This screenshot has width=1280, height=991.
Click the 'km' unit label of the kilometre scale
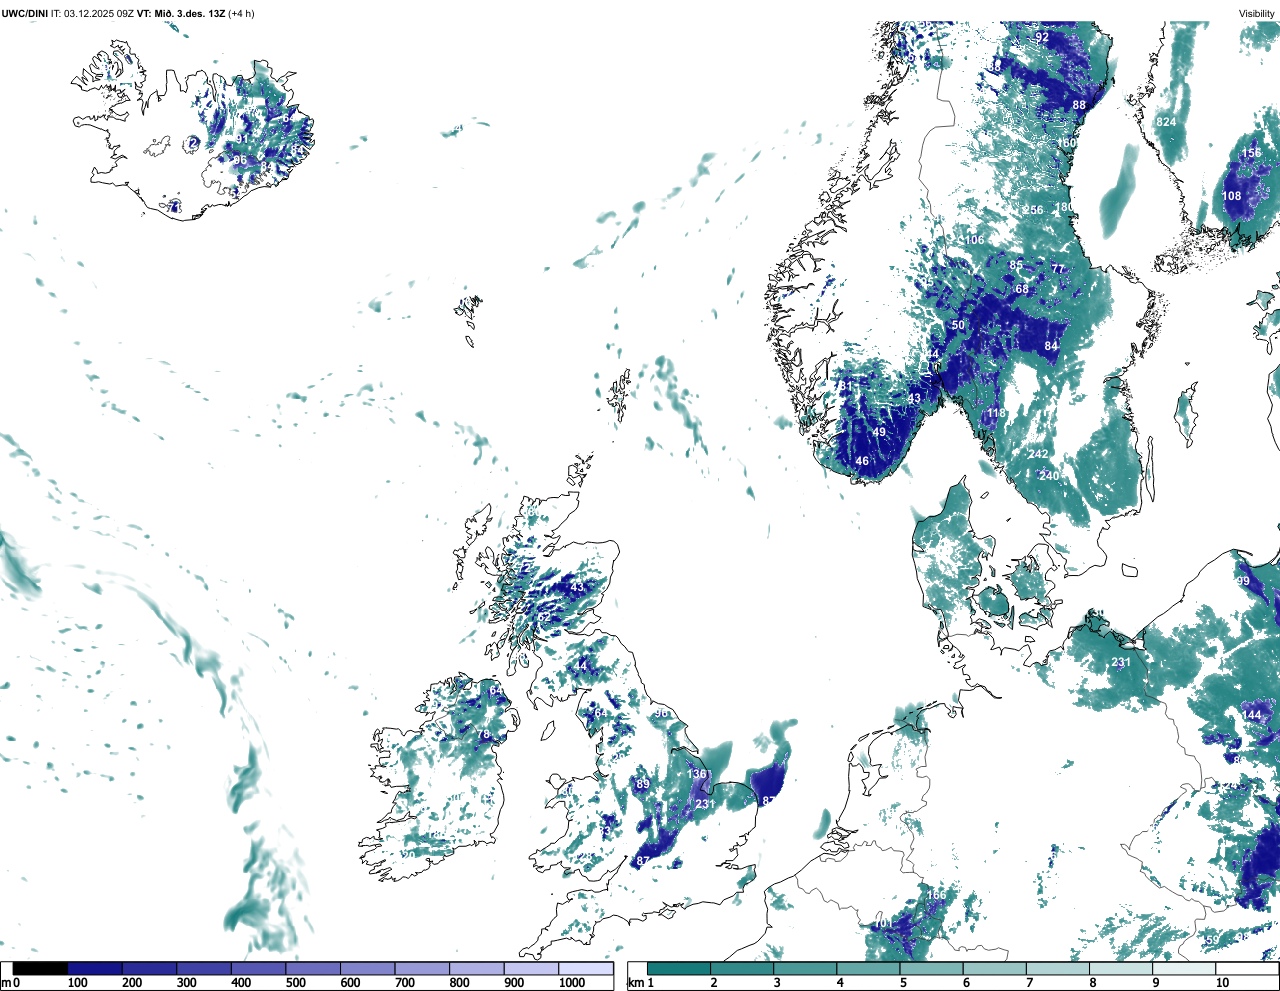coord(634,983)
